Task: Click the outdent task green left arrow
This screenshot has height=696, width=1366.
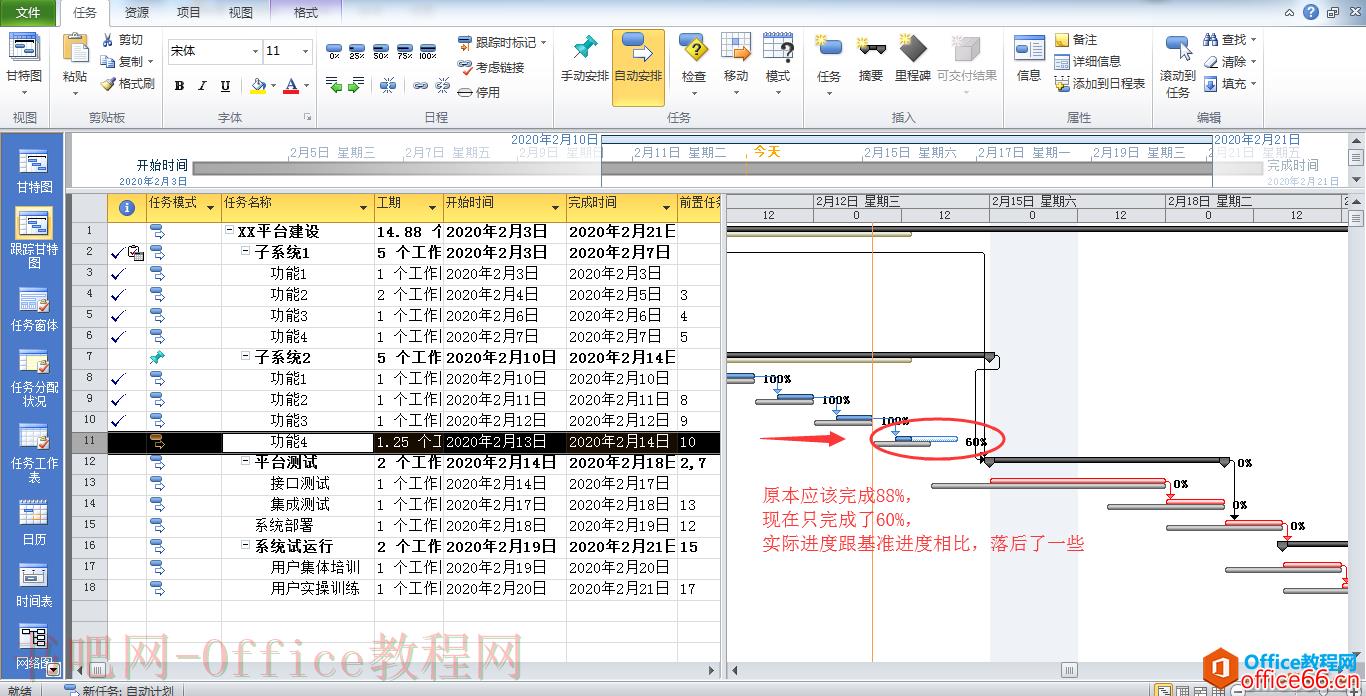Action: pos(334,86)
